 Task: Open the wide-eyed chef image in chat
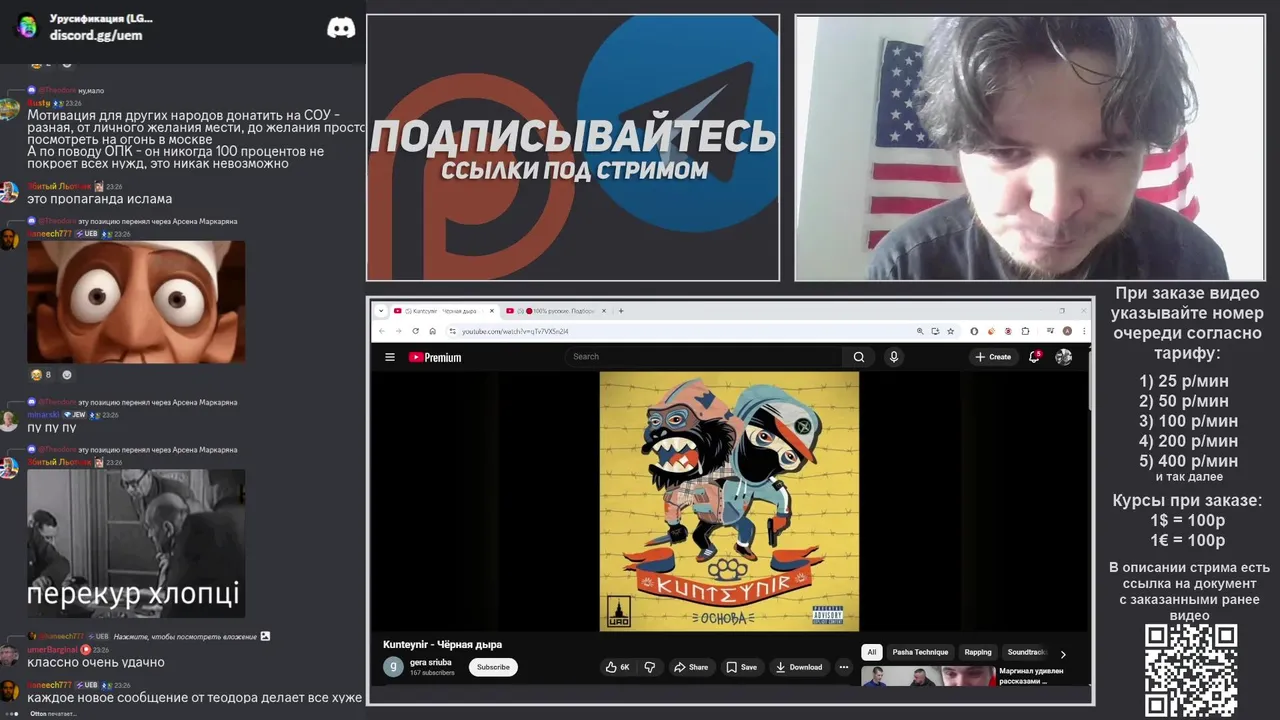point(136,301)
